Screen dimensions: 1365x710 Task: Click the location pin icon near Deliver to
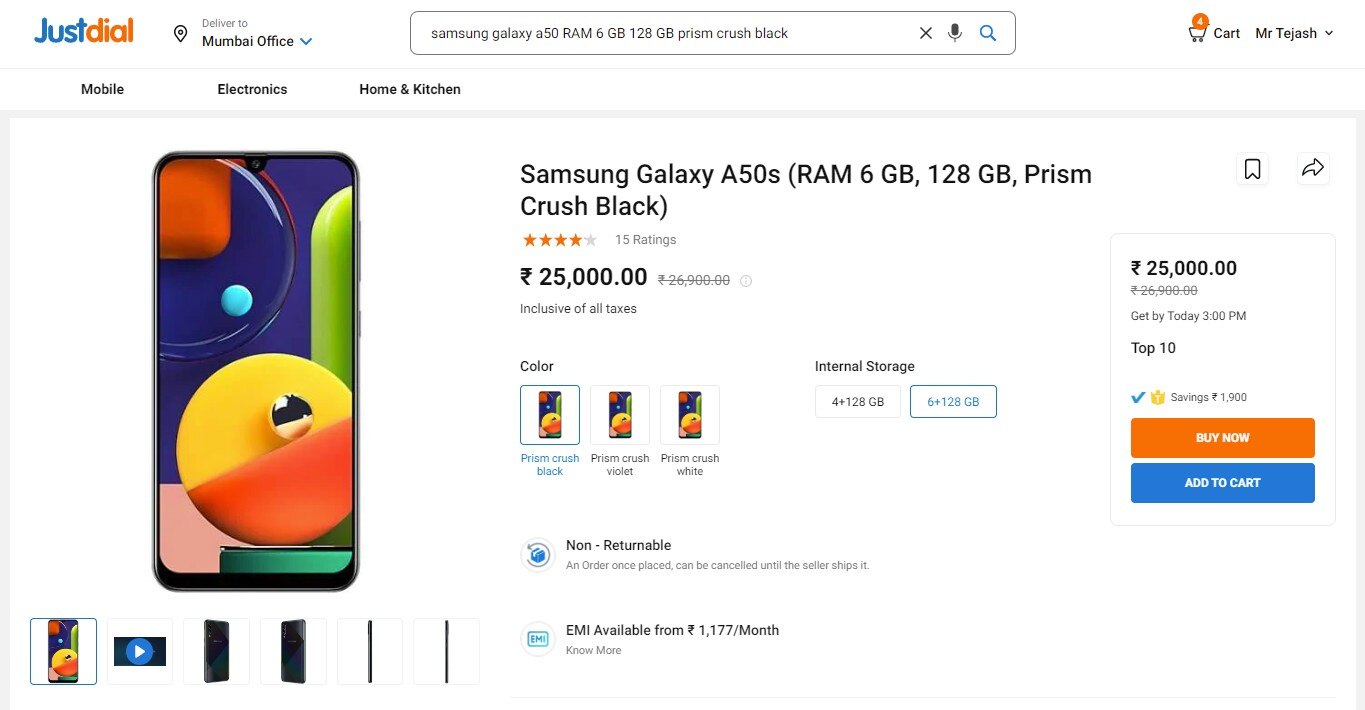click(x=181, y=32)
